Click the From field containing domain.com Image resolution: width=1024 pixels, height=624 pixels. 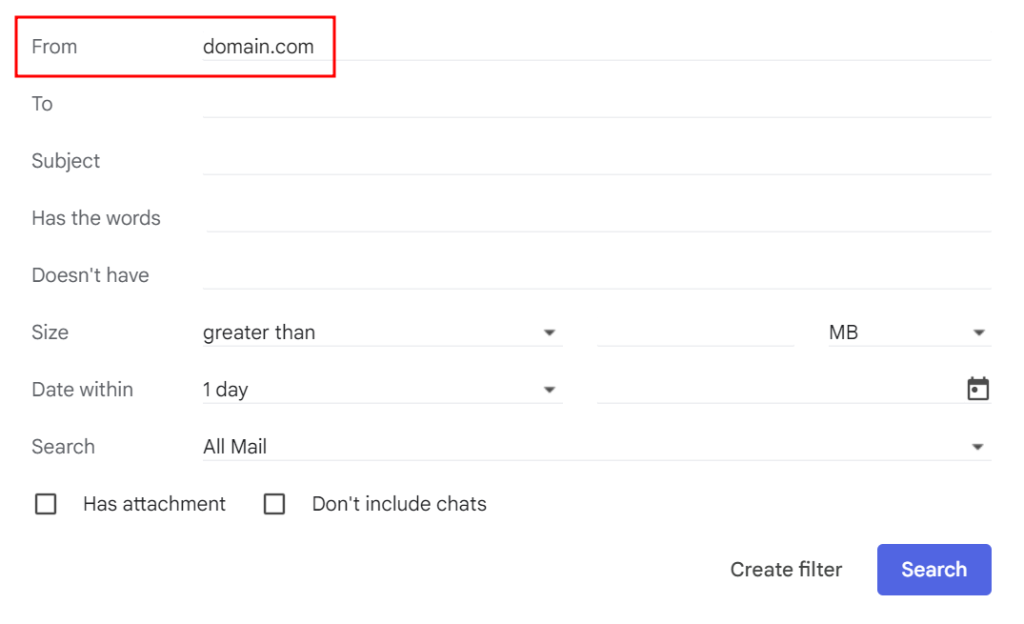596,46
